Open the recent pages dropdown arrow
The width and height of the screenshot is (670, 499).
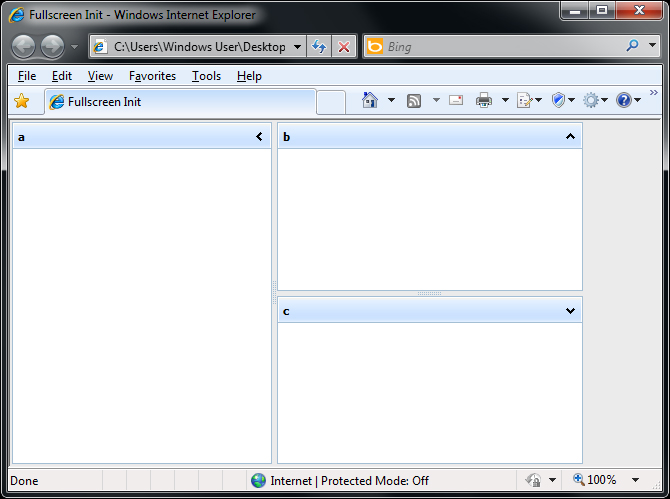(74, 47)
